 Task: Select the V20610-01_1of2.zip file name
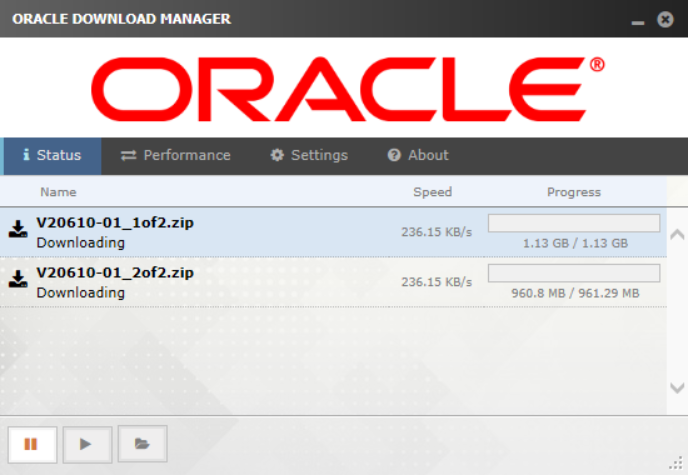tap(115, 223)
